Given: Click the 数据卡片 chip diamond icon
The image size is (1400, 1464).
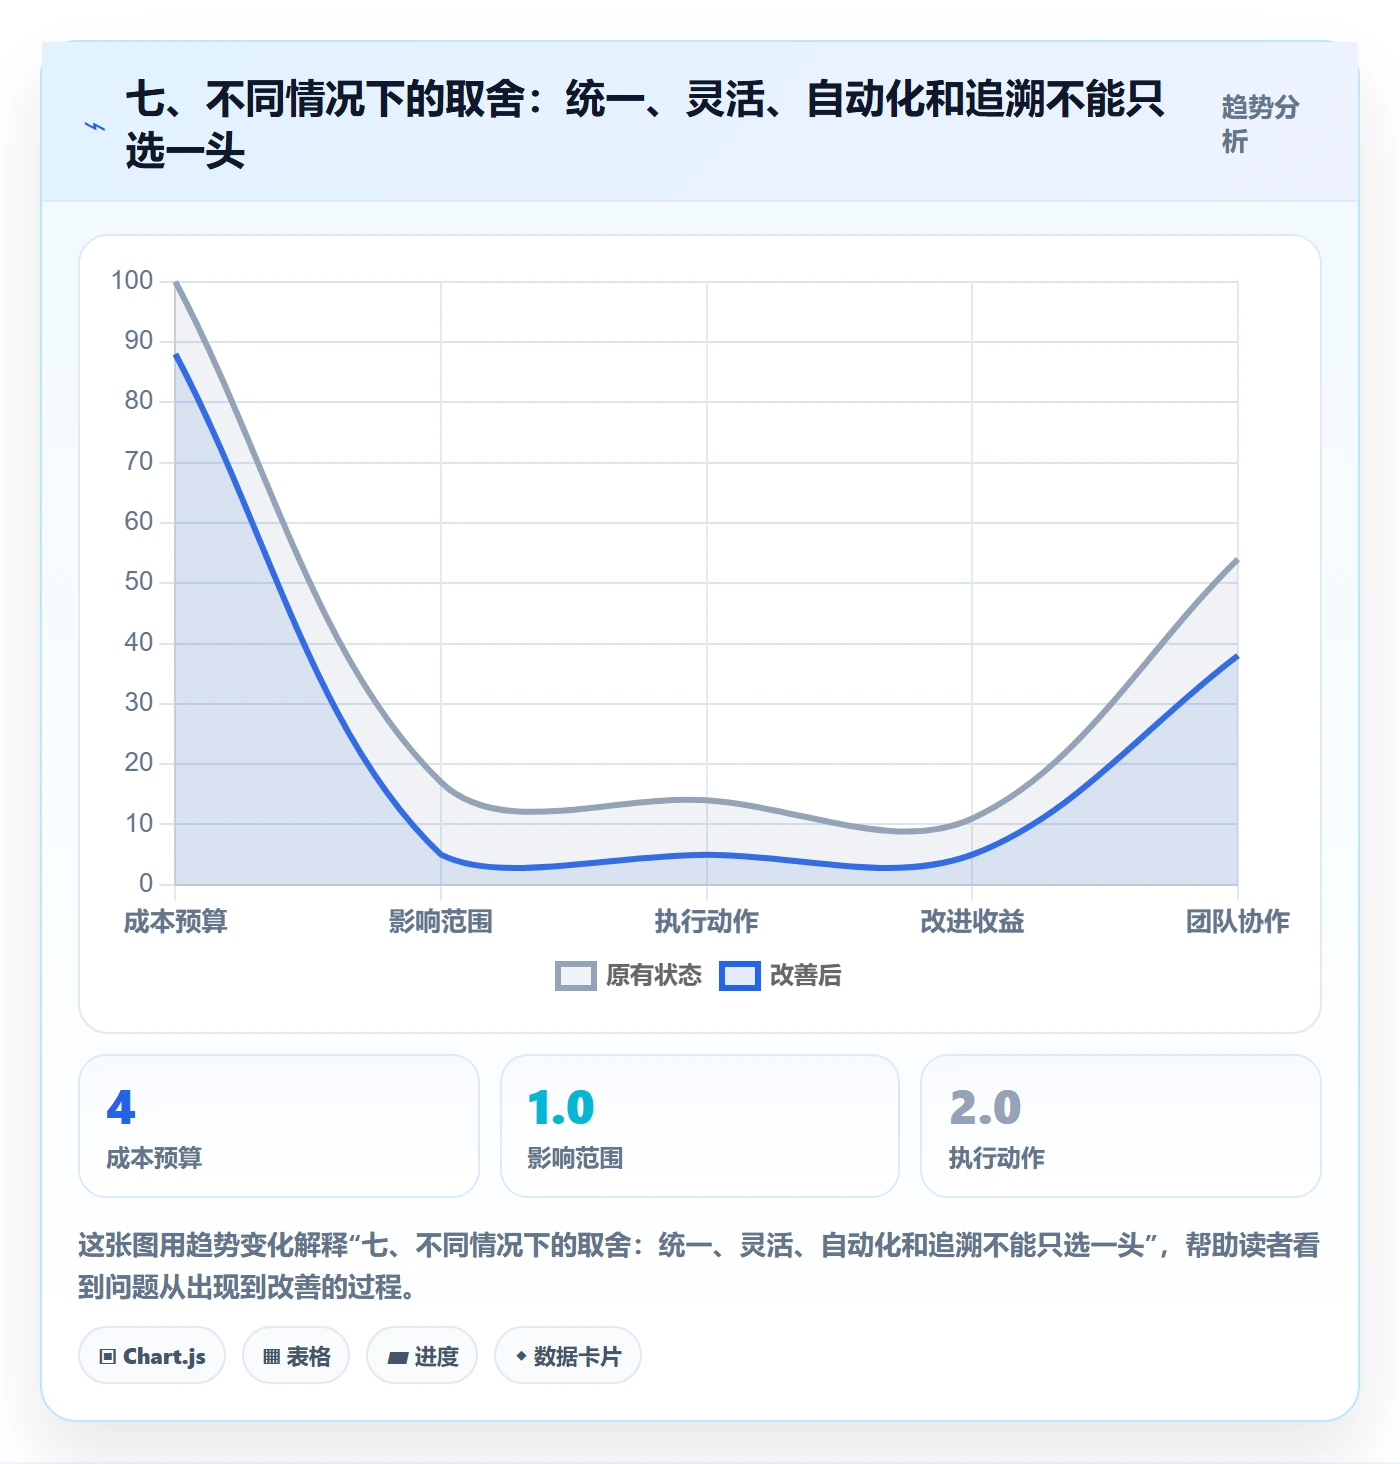Looking at the screenshot, I should pyautogui.click(x=521, y=1356).
